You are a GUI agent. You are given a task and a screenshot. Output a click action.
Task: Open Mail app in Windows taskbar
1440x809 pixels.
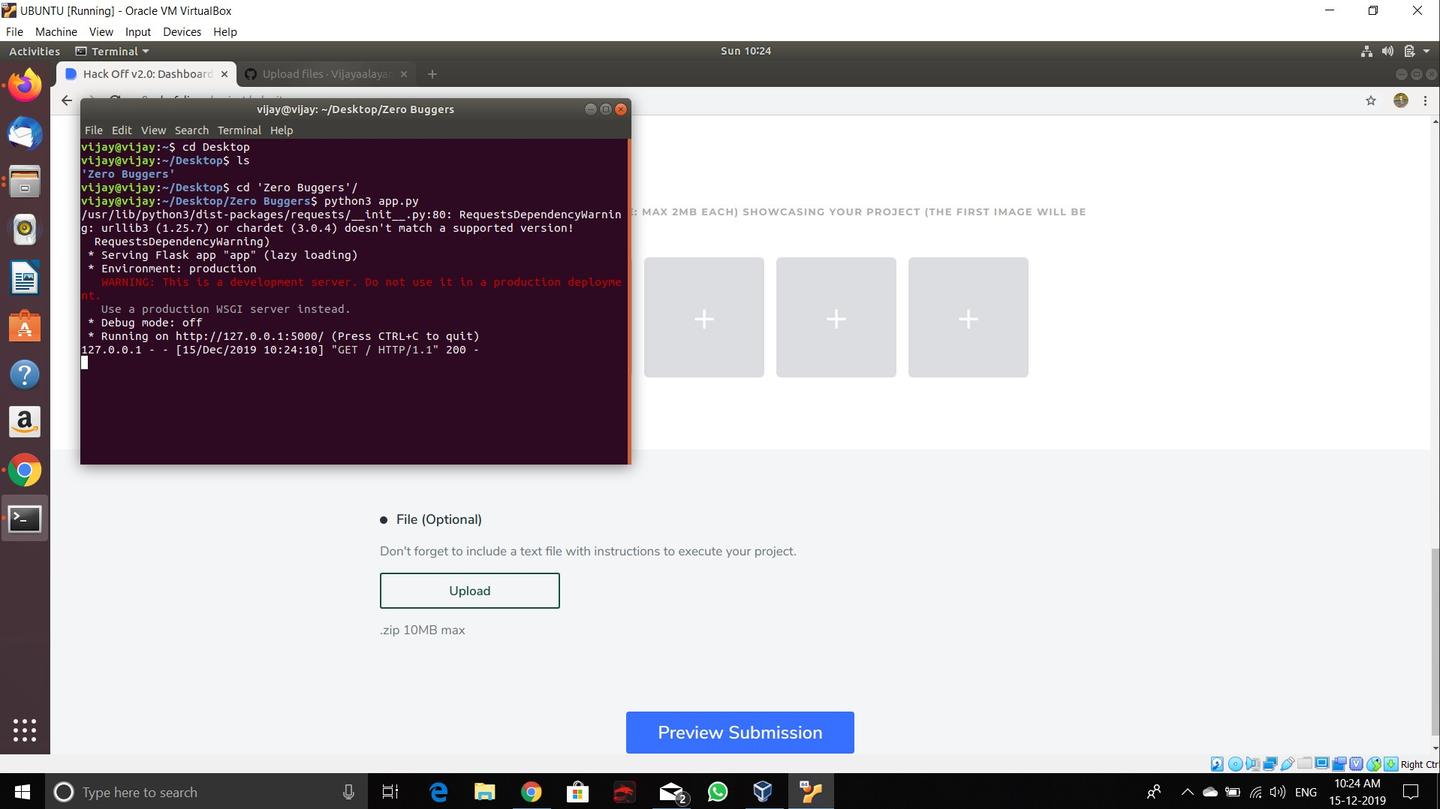pos(672,791)
